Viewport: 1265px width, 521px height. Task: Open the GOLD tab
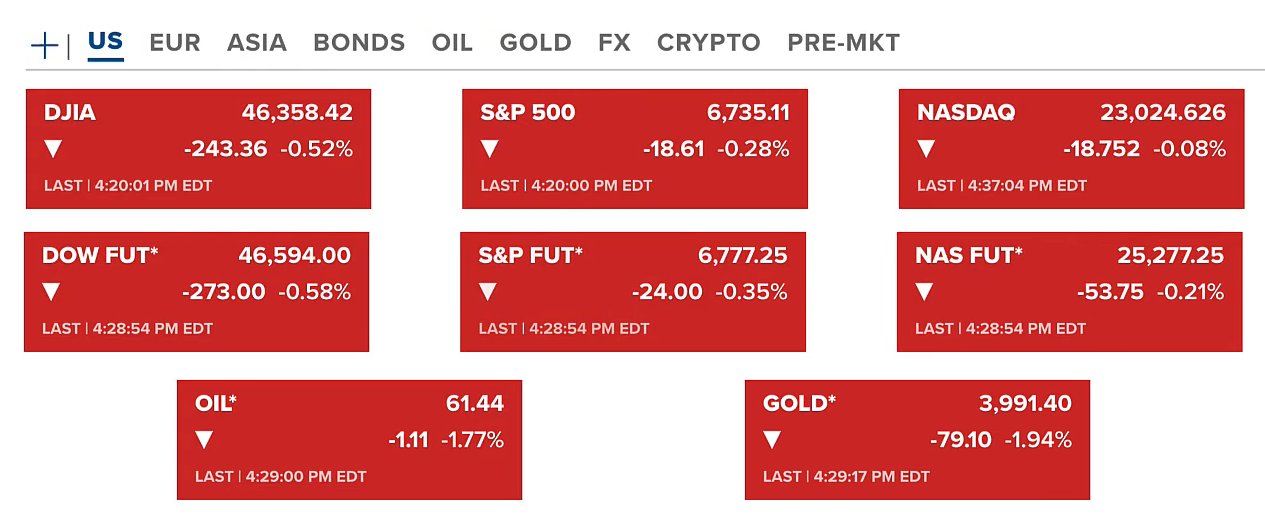(536, 43)
